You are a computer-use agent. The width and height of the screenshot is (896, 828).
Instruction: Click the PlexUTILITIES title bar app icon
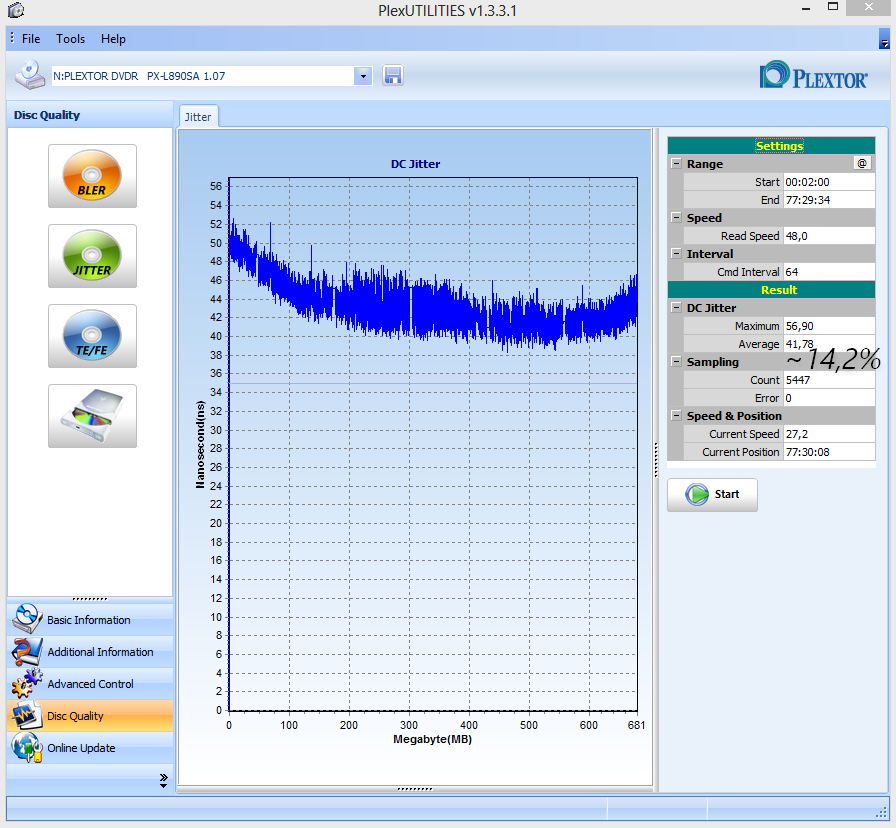point(16,10)
